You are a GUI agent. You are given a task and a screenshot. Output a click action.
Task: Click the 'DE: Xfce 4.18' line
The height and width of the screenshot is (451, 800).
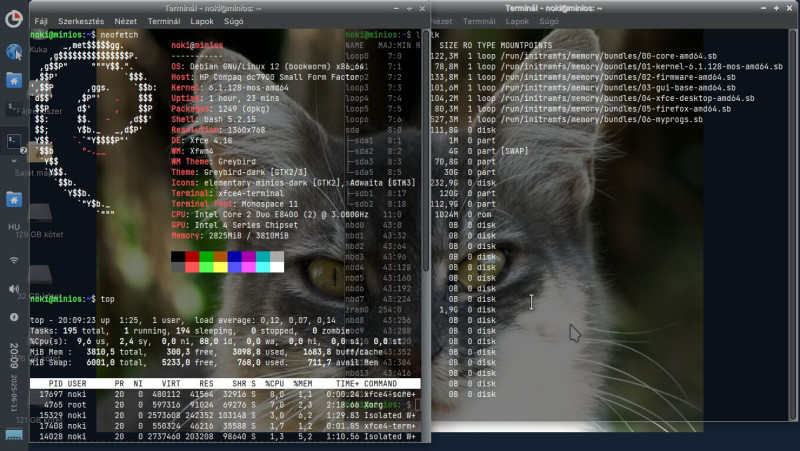pyautogui.click(x=202, y=140)
